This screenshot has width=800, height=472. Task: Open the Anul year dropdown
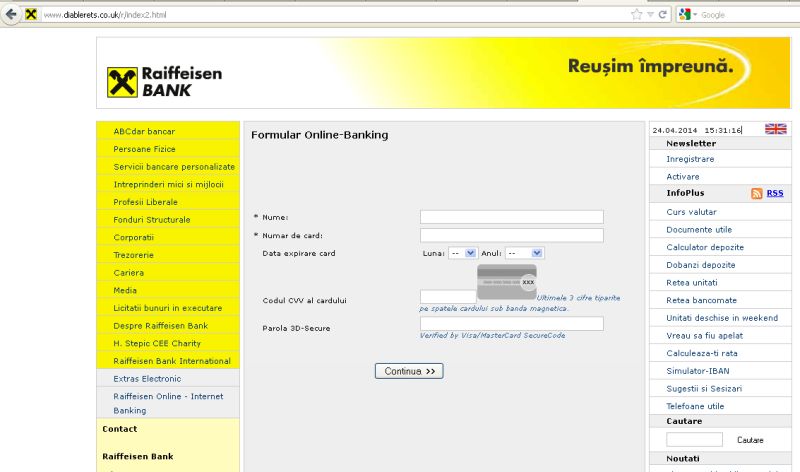(x=524, y=253)
